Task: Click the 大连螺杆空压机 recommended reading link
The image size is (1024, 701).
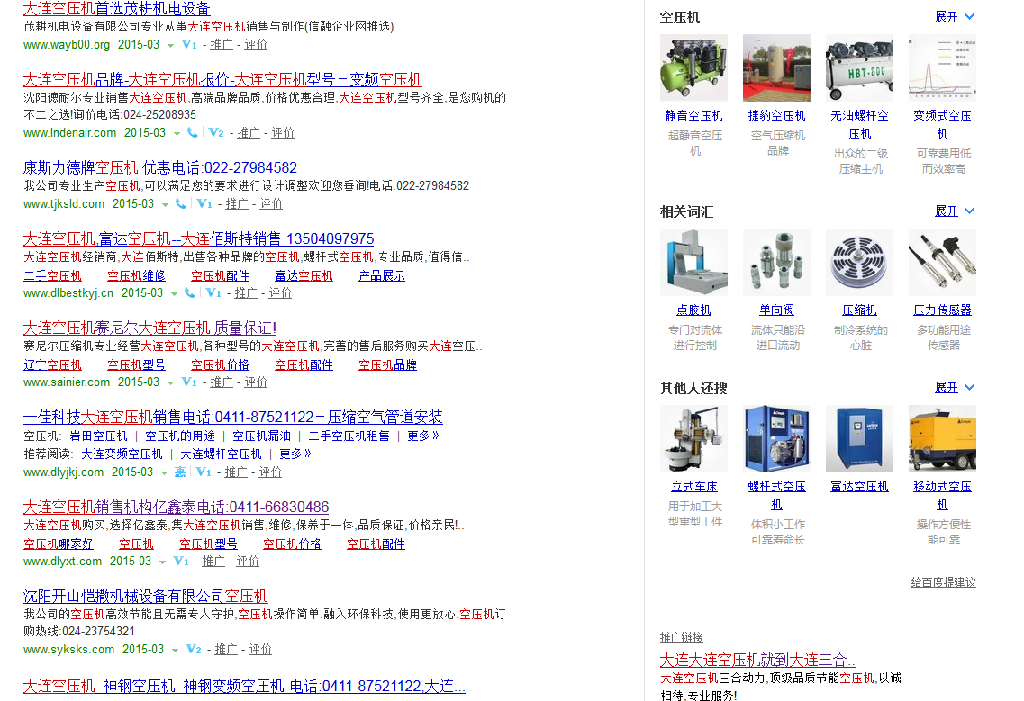Action: (x=221, y=454)
